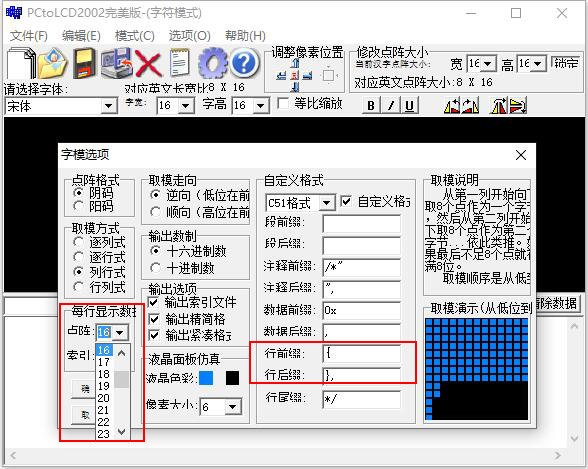Choose 23 in the 点阵 list
The height and width of the screenshot is (469, 588).
[104, 434]
